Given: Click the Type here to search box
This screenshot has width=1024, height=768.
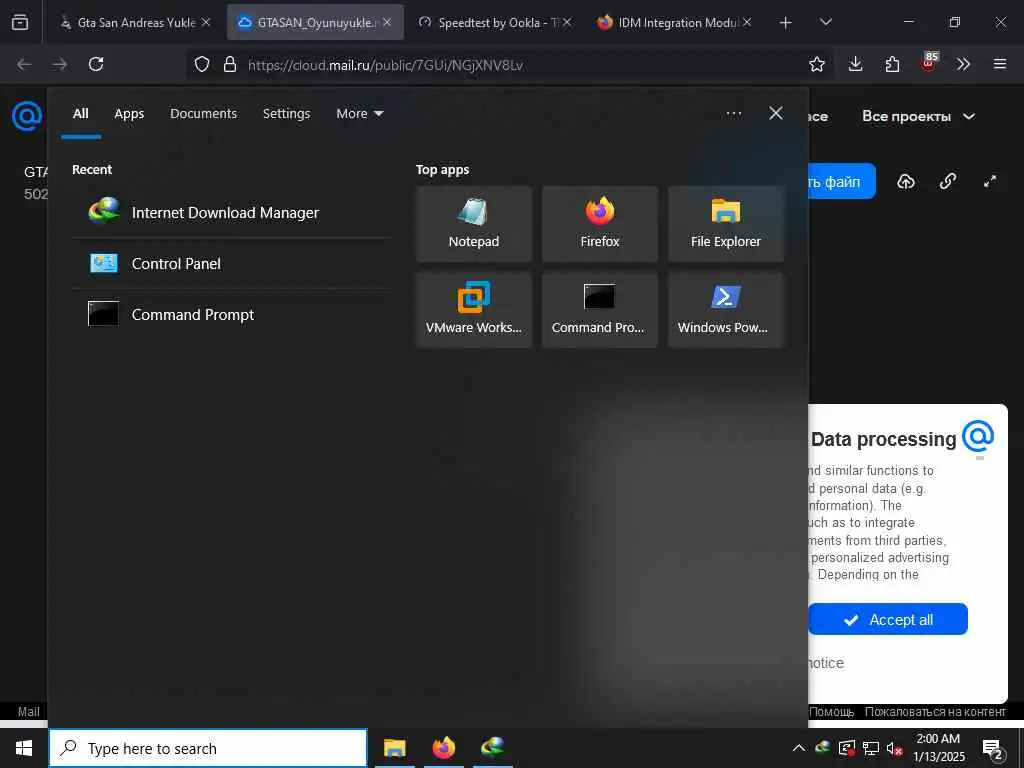Looking at the screenshot, I should (x=208, y=748).
